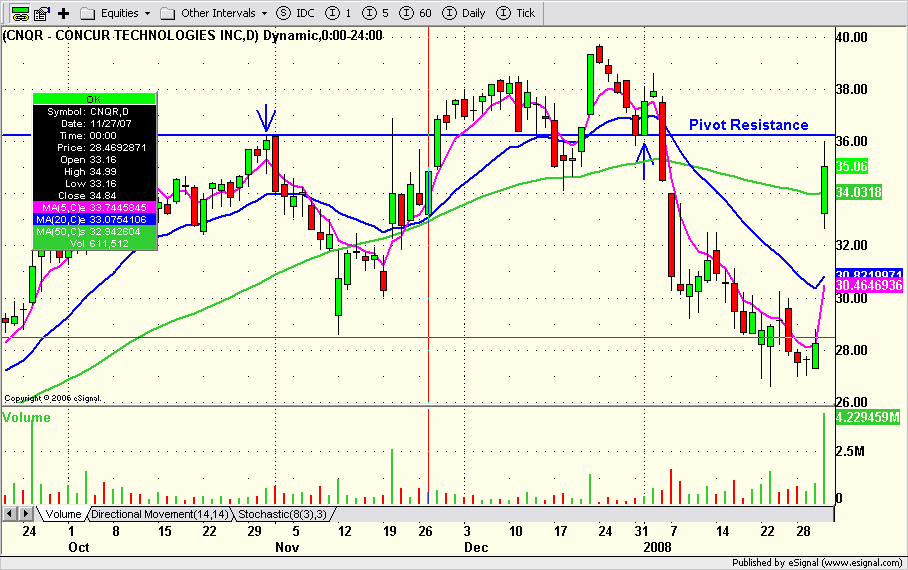Image resolution: width=908 pixels, height=570 pixels.
Task: Click the Nov label on the time axis
Action: [287, 547]
